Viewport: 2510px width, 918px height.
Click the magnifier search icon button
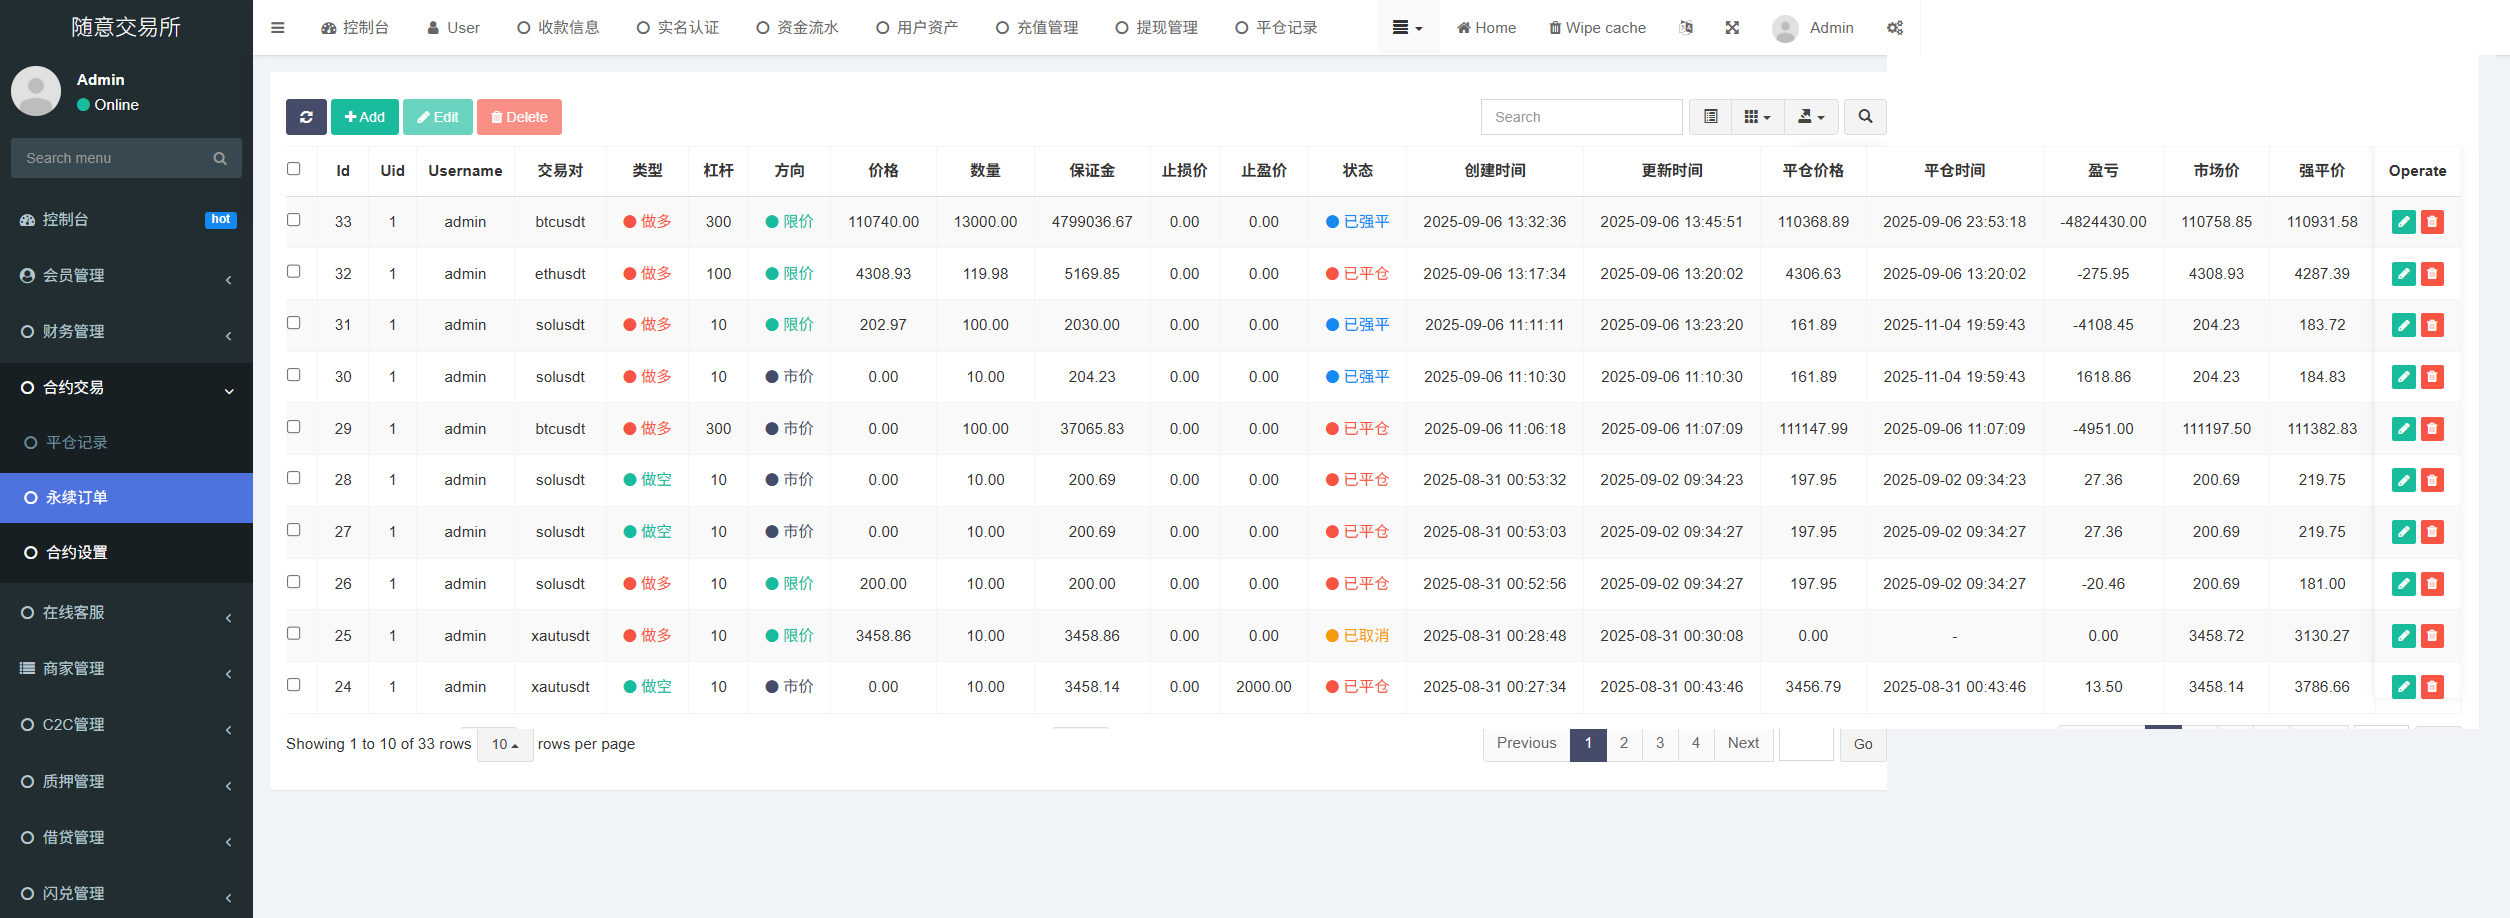point(1865,117)
